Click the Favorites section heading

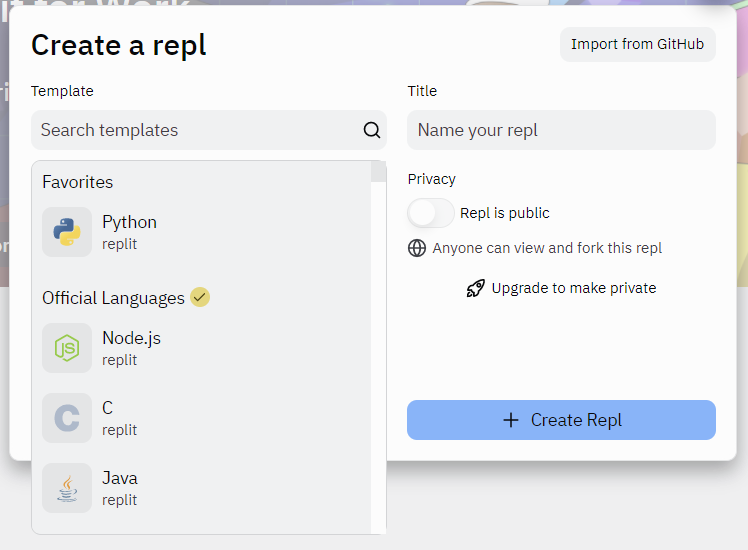pyautogui.click(x=78, y=182)
